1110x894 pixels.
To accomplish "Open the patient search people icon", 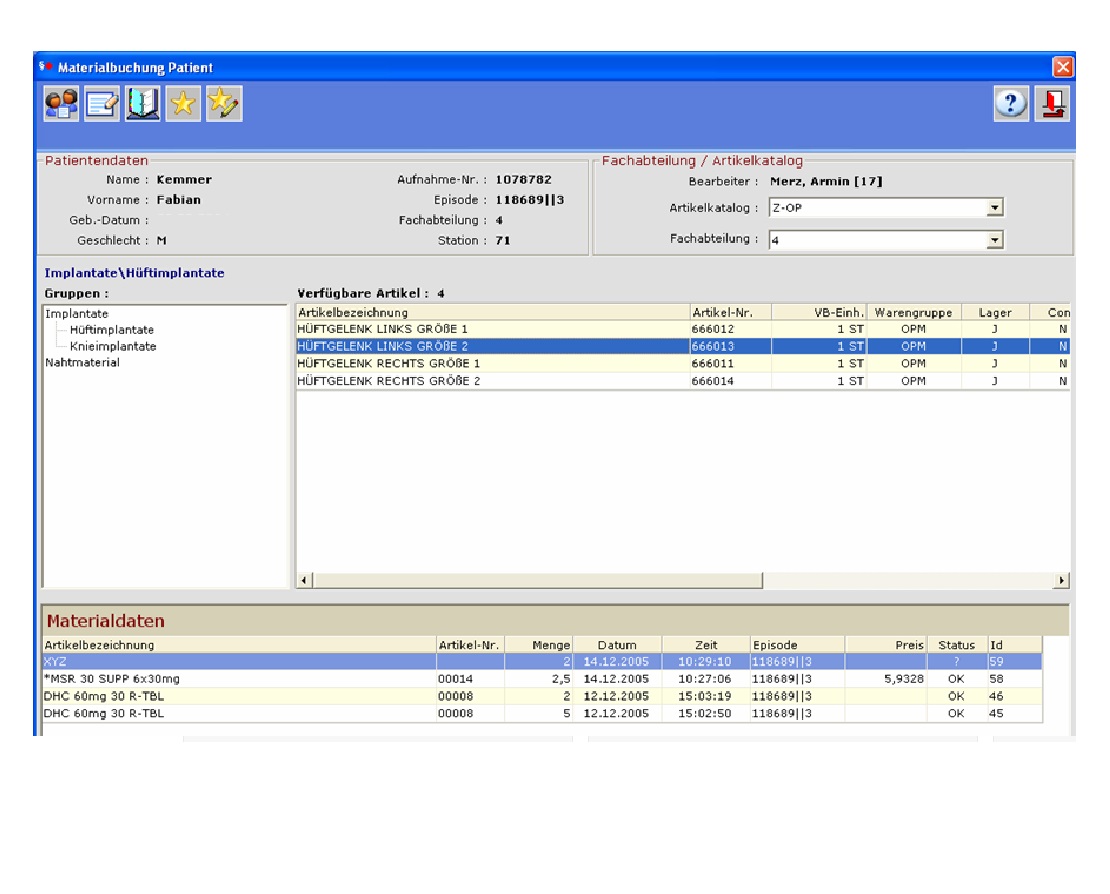I will (x=62, y=104).
